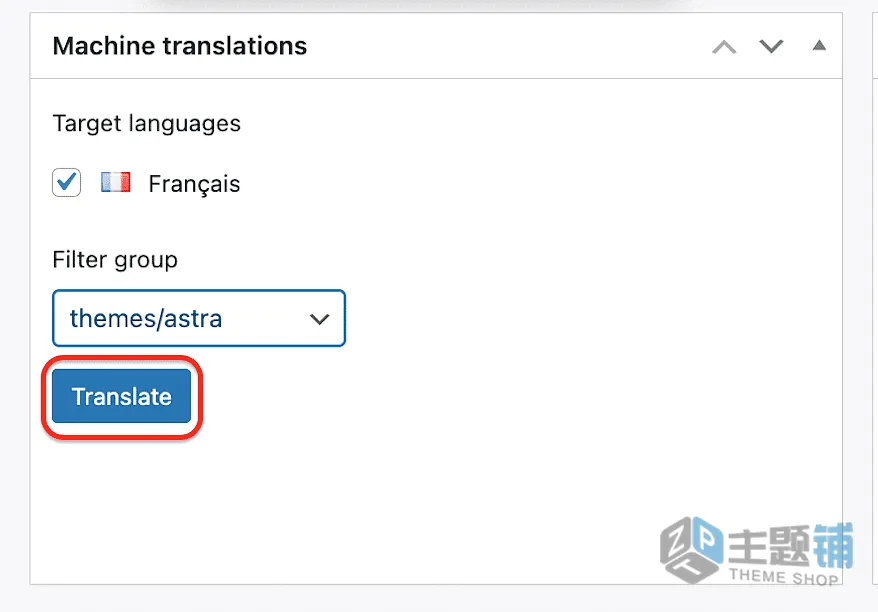Click the blue Translate button
Viewport: 878px width, 612px height.
(x=122, y=396)
